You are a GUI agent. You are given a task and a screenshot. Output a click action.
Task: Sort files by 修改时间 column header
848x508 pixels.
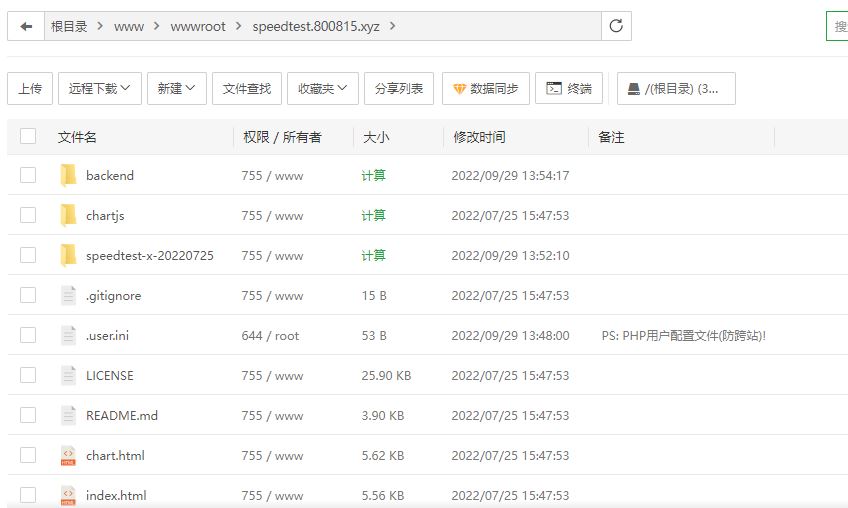pyautogui.click(x=479, y=137)
